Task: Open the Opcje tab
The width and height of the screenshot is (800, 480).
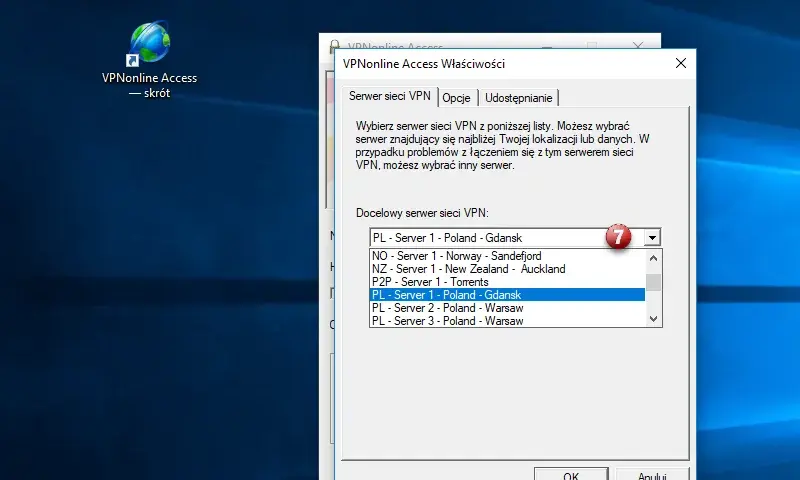Action: (x=457, y=98)
